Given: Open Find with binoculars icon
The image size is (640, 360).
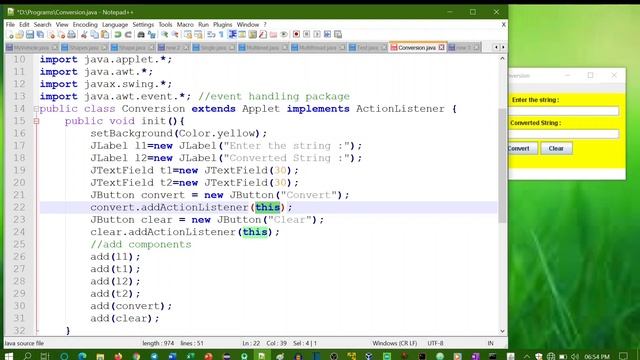Looking at the screenshot, I should [141, 35].
